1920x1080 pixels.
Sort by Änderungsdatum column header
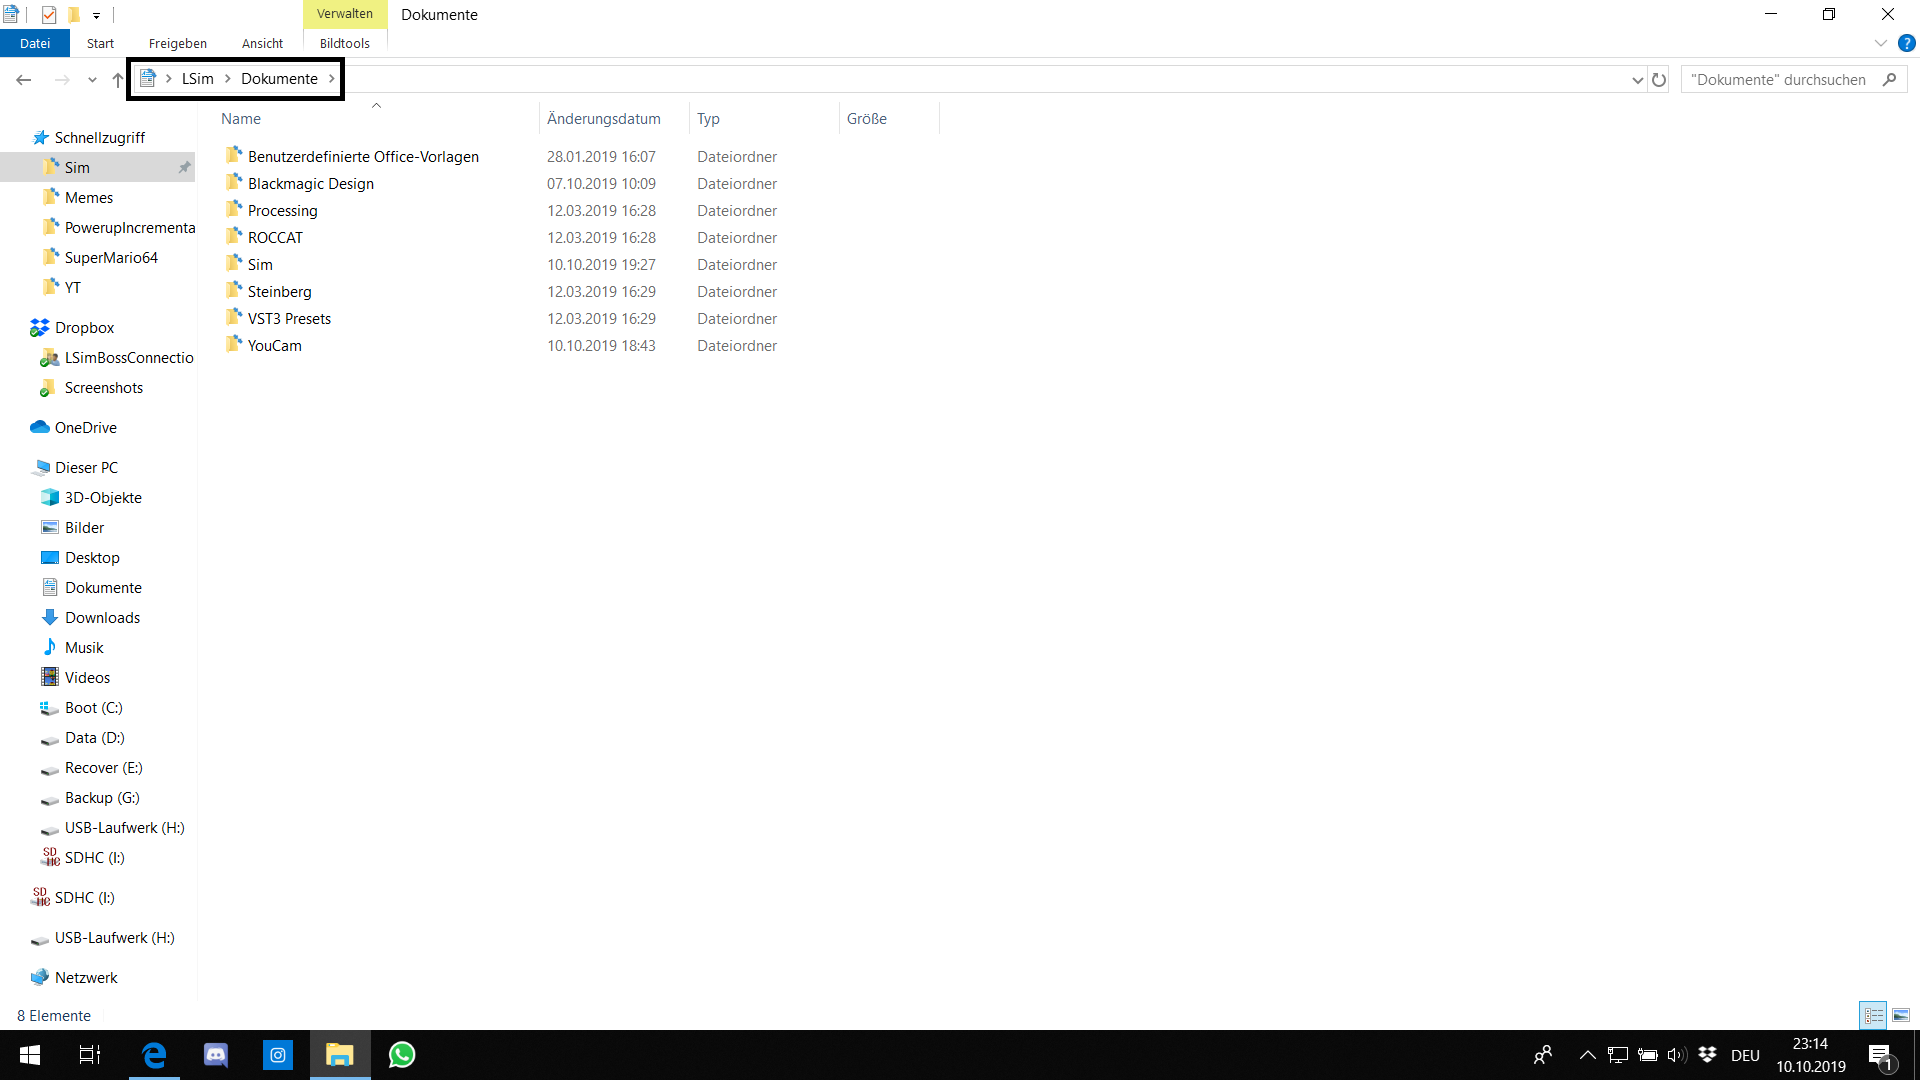pyautogui.click(x=603, y=119)
